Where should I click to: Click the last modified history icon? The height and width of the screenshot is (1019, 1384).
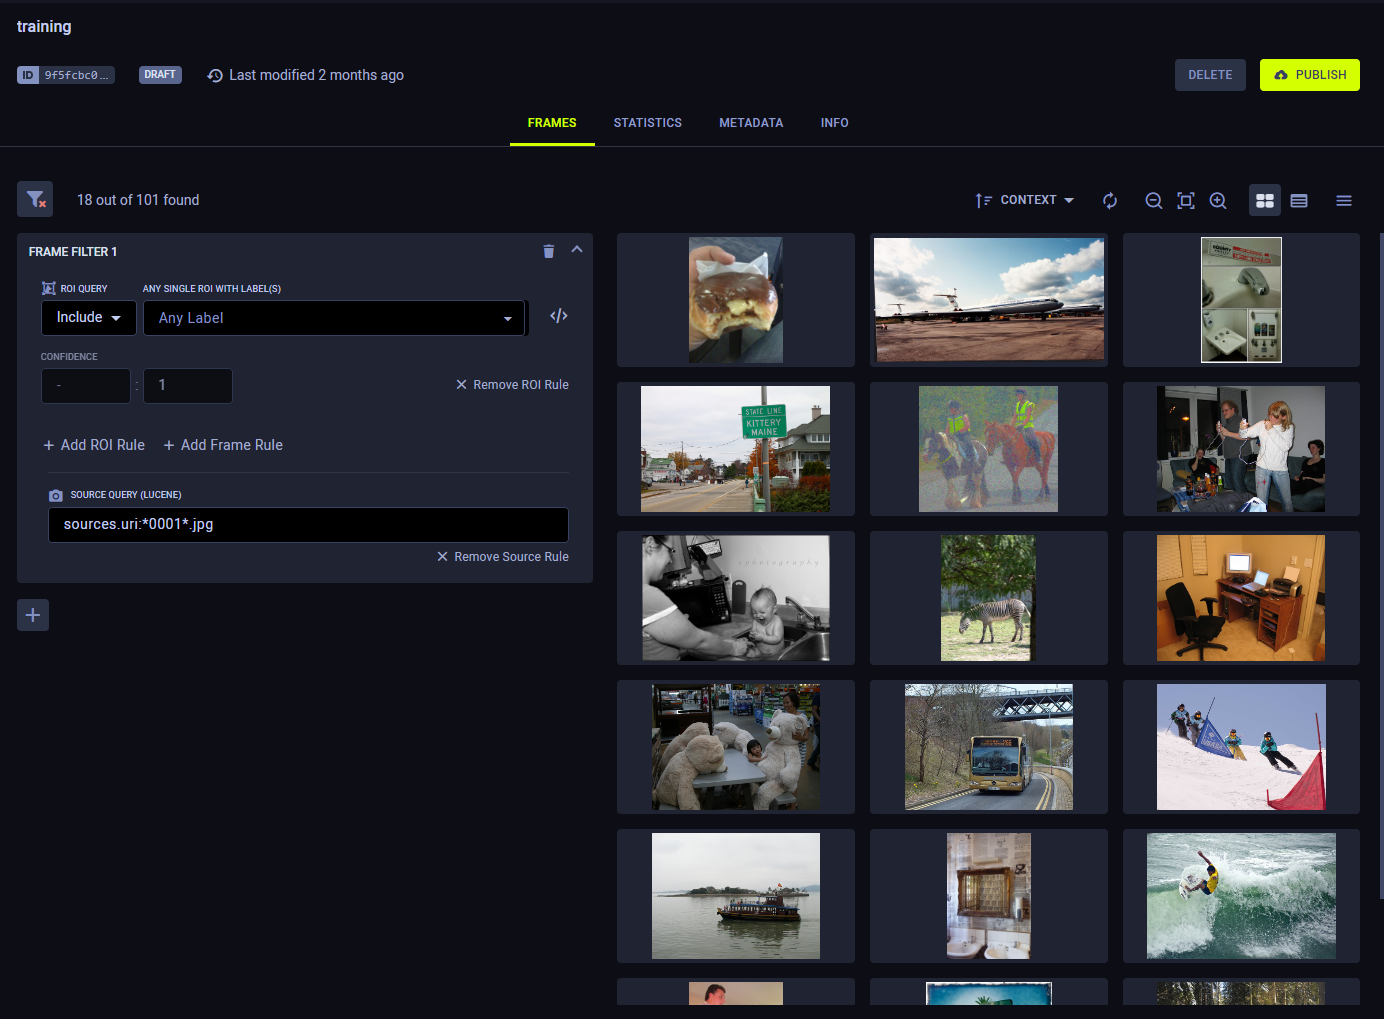(215, 75)
